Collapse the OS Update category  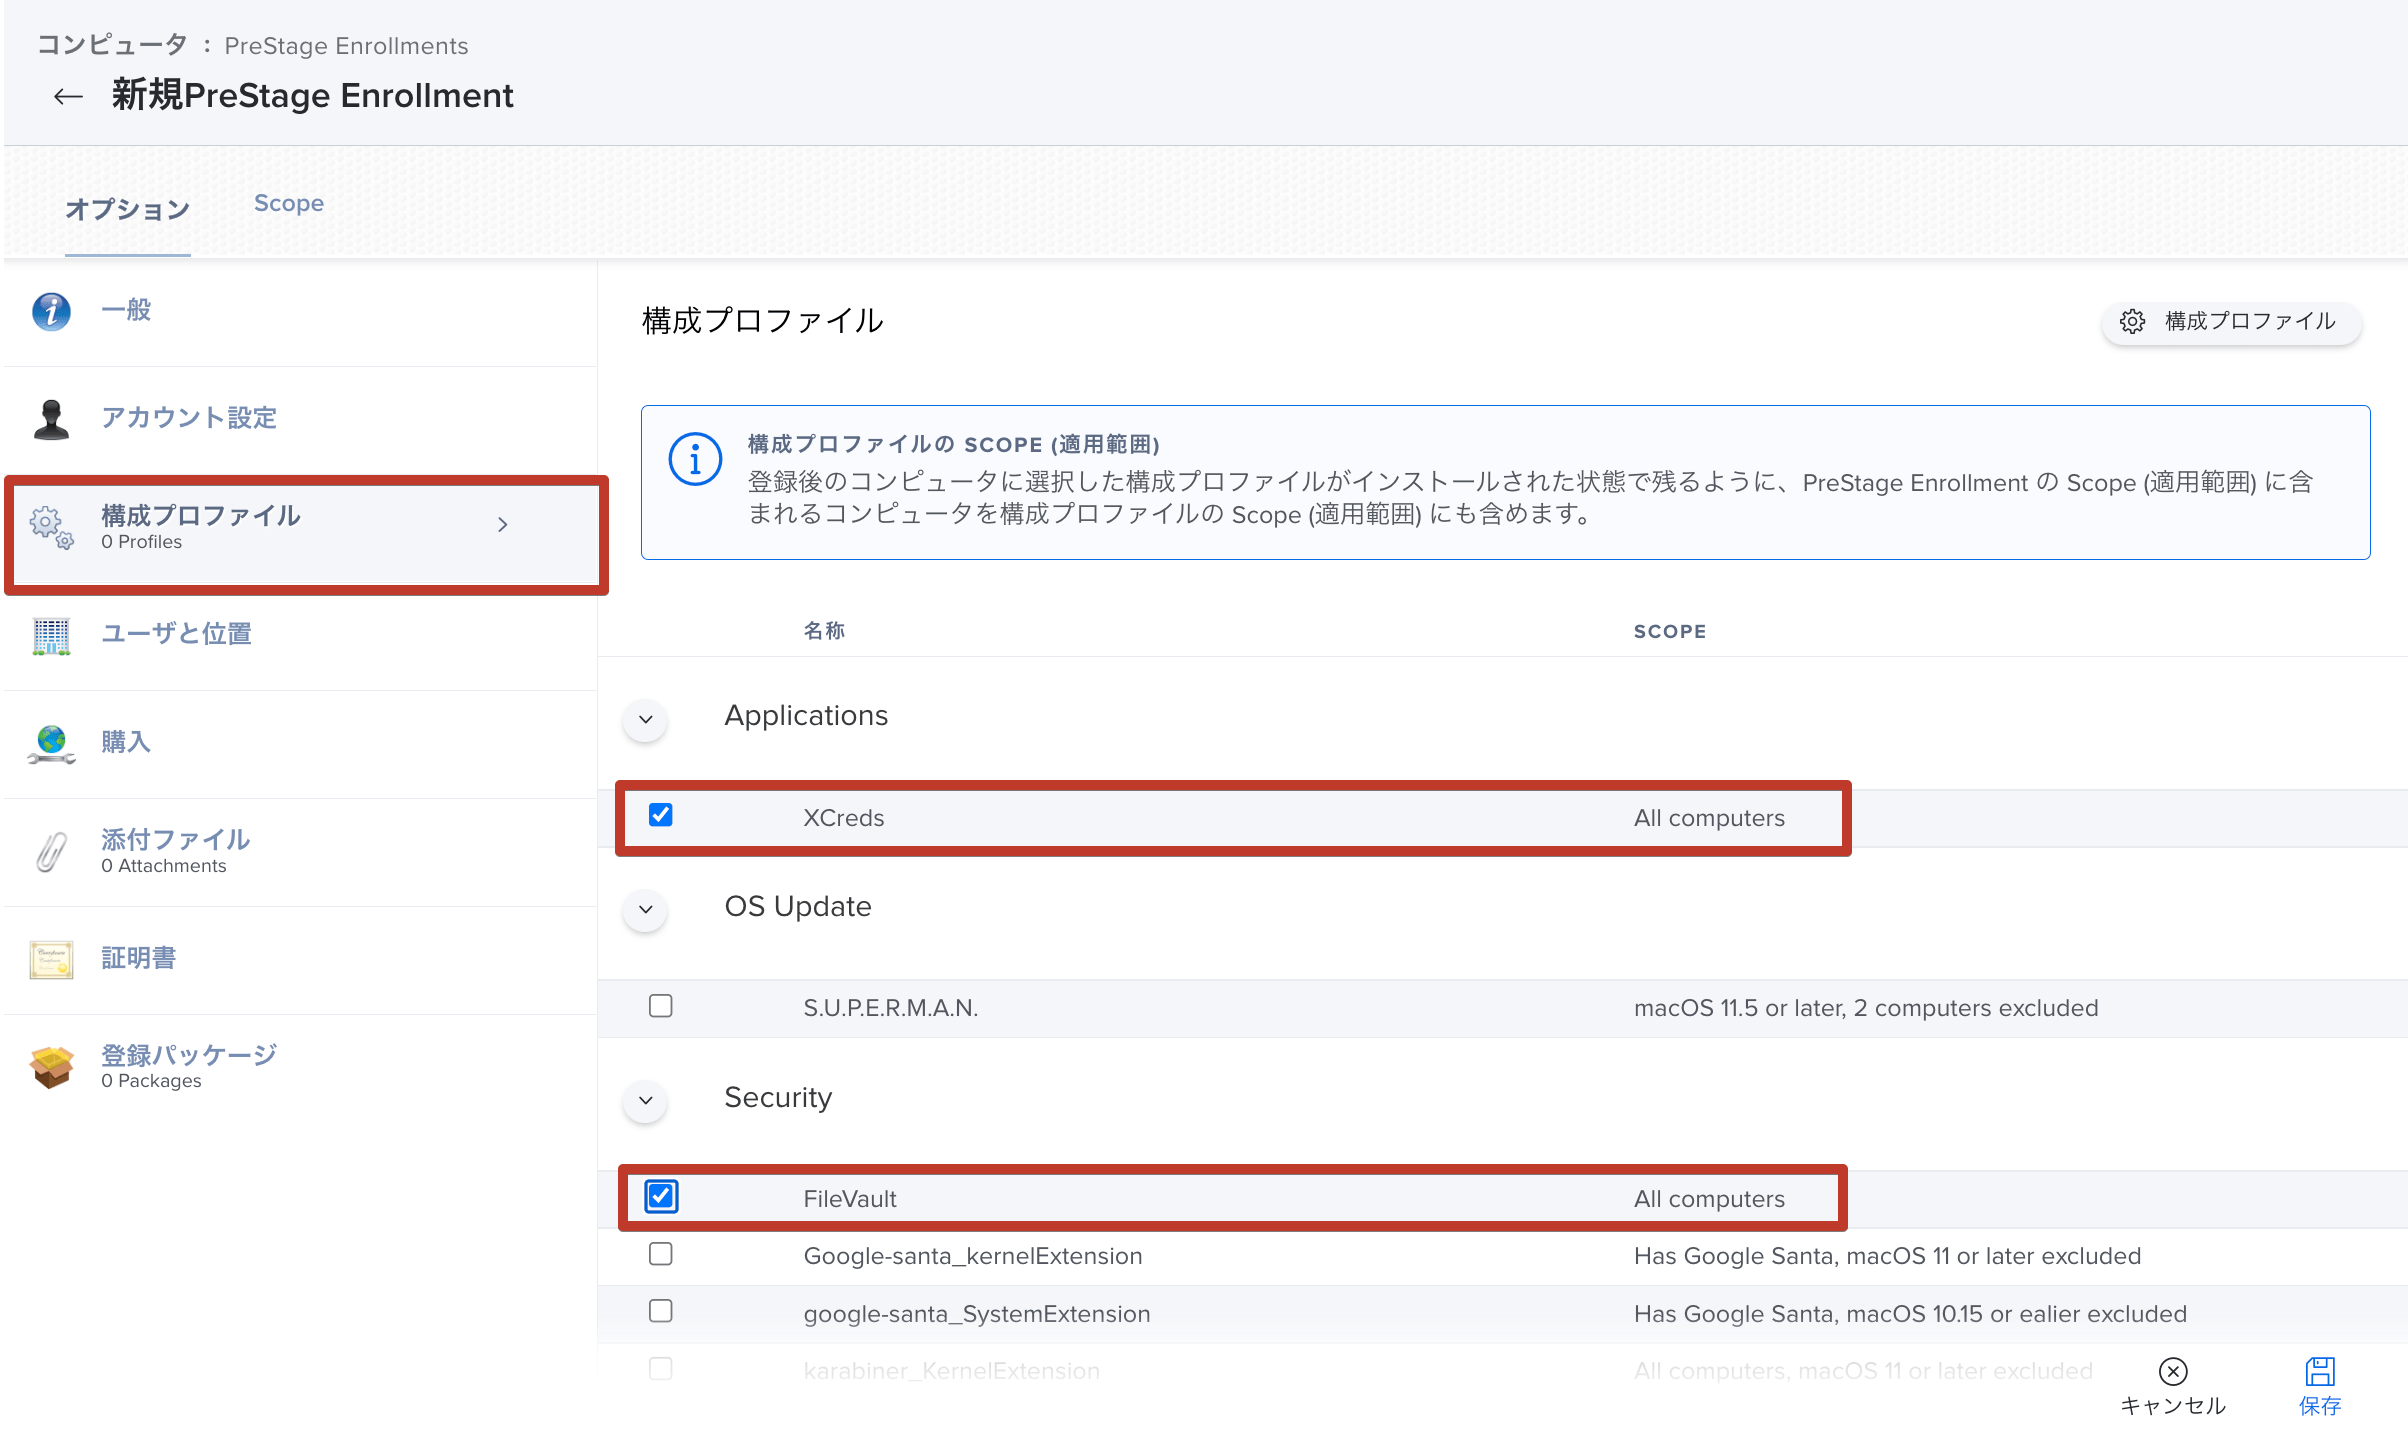point(646,909)
